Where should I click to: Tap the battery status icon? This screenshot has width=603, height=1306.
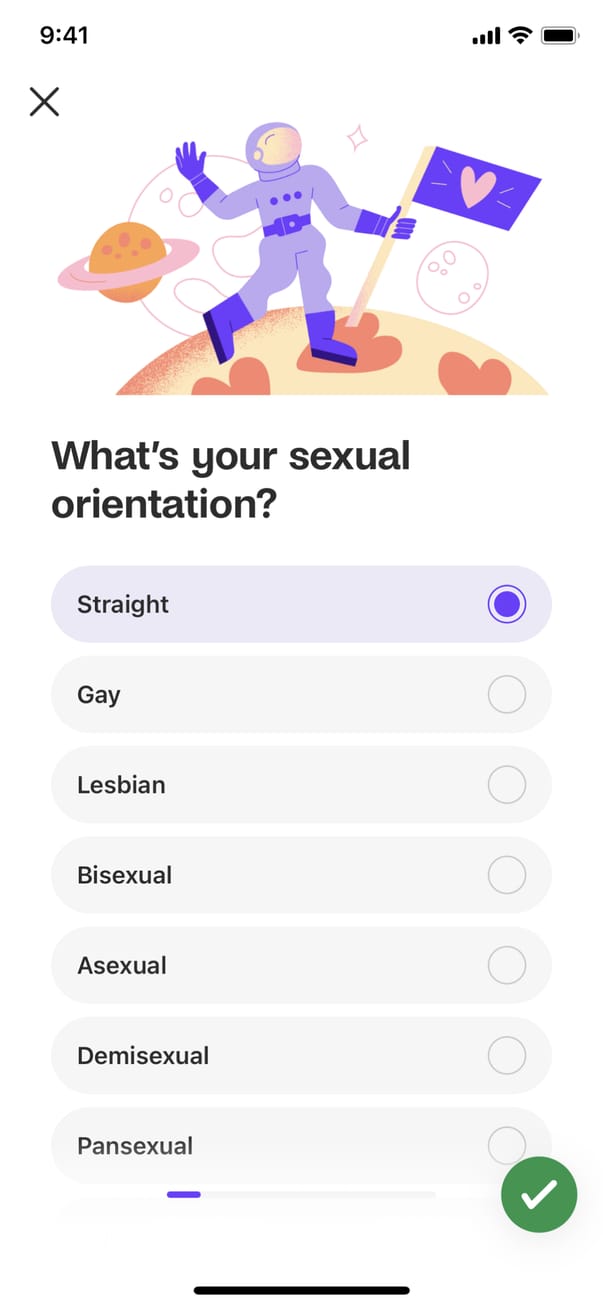(x=559, y=36)
